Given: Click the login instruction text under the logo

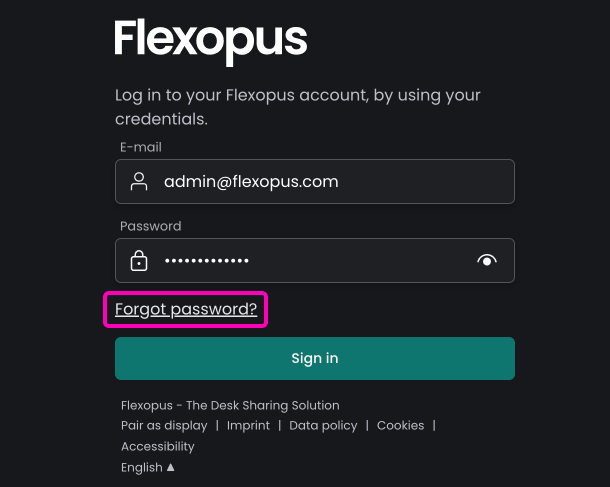Looking at the screenshot, I should [x=297, y=107].
